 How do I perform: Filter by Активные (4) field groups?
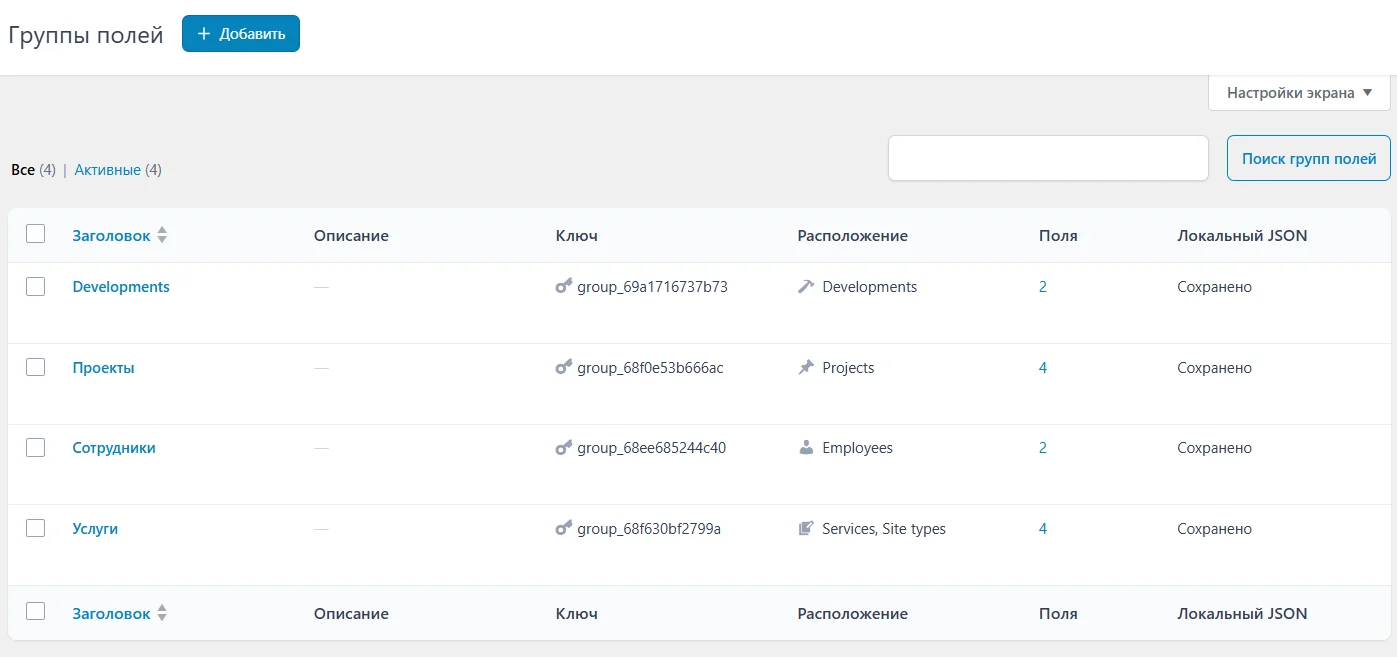(x=118, y=170)
